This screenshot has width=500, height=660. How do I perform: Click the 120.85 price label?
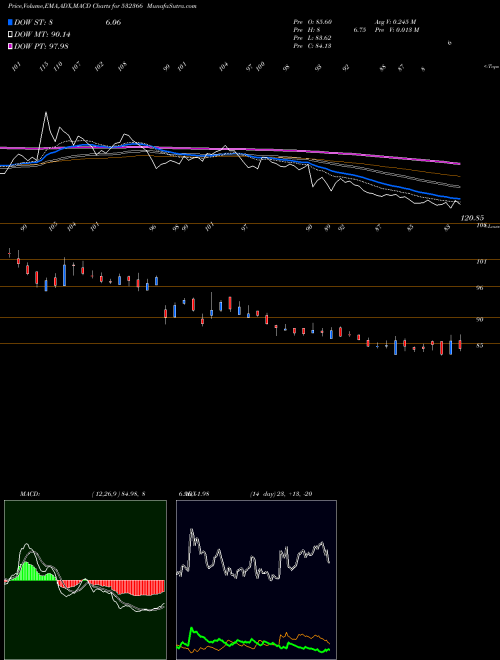click(x=473, y=218)
